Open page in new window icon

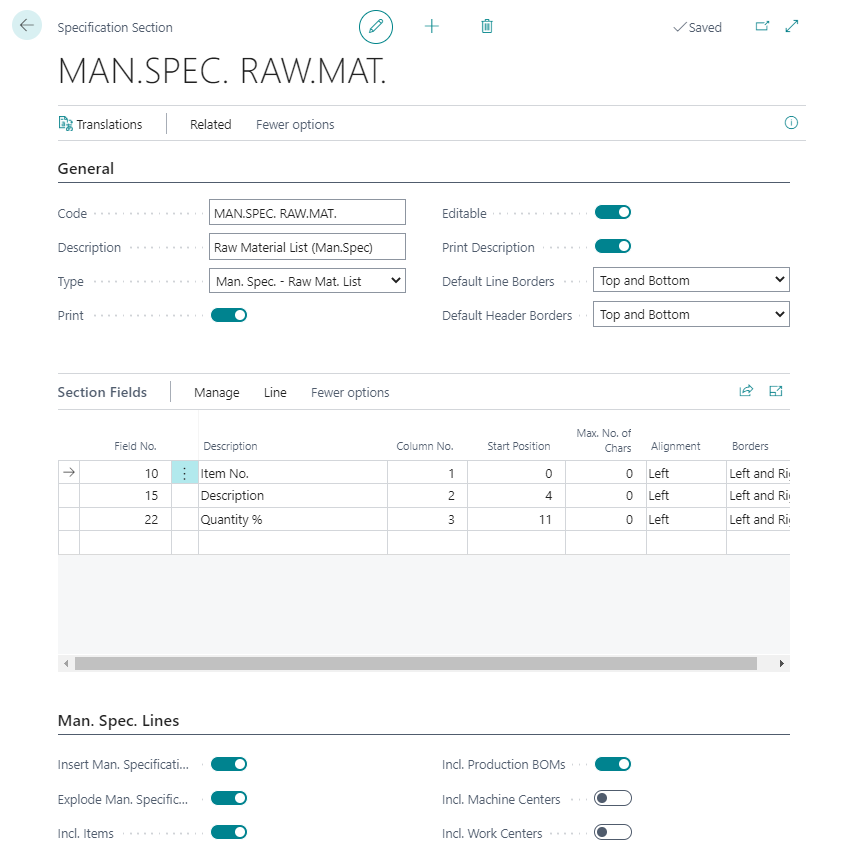pos(762,26)
